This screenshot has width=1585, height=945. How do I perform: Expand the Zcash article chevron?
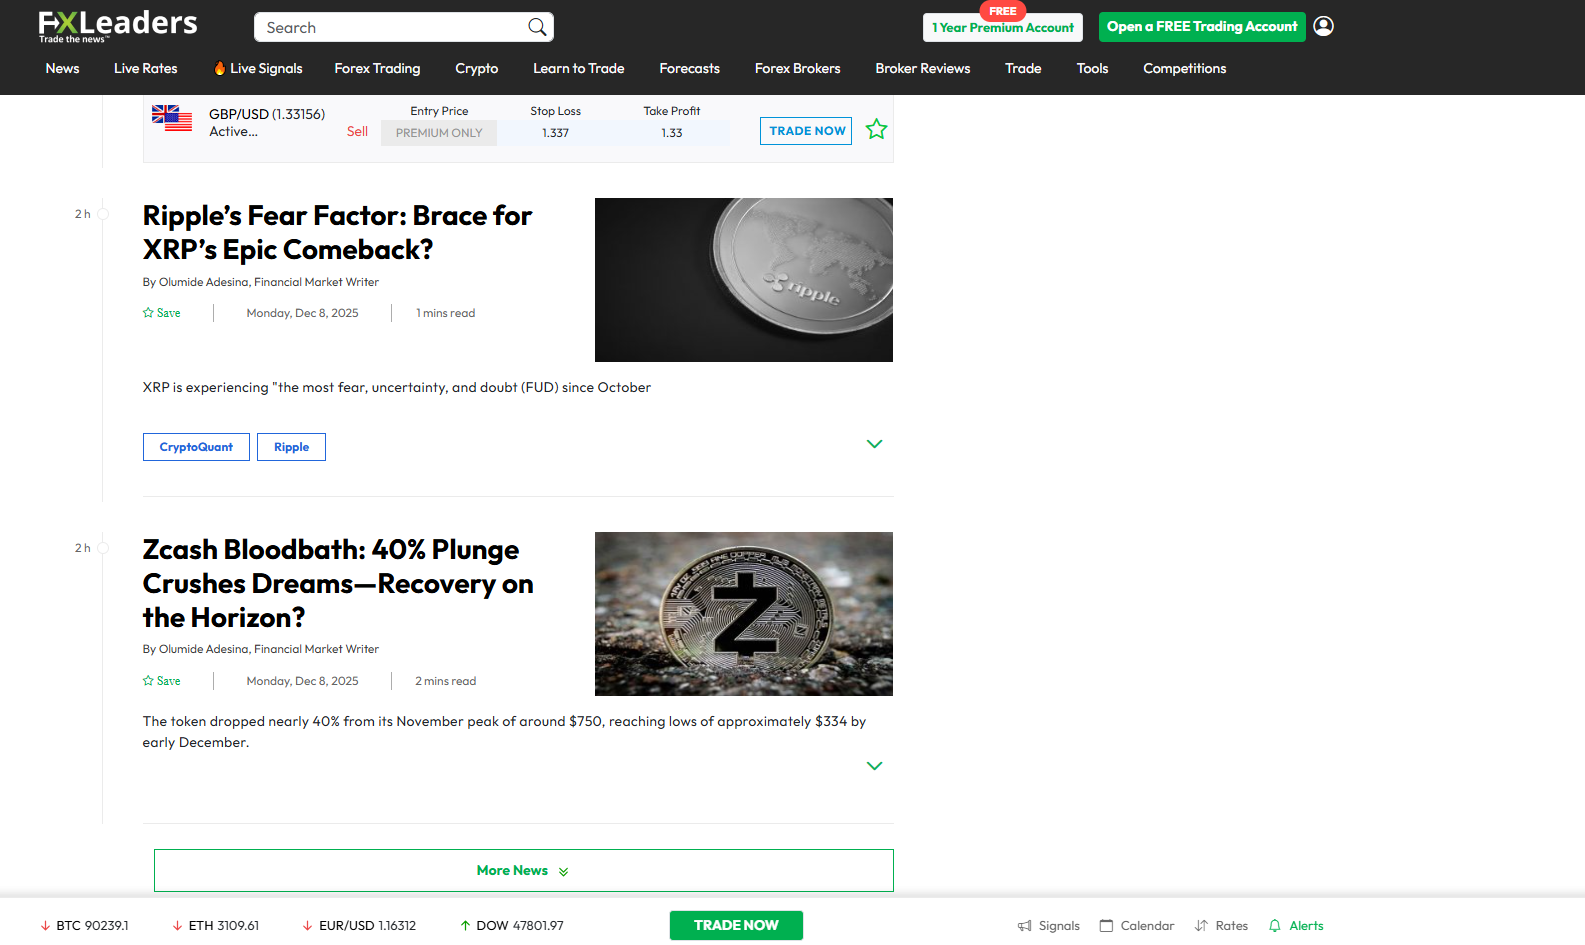coord(874,766)
